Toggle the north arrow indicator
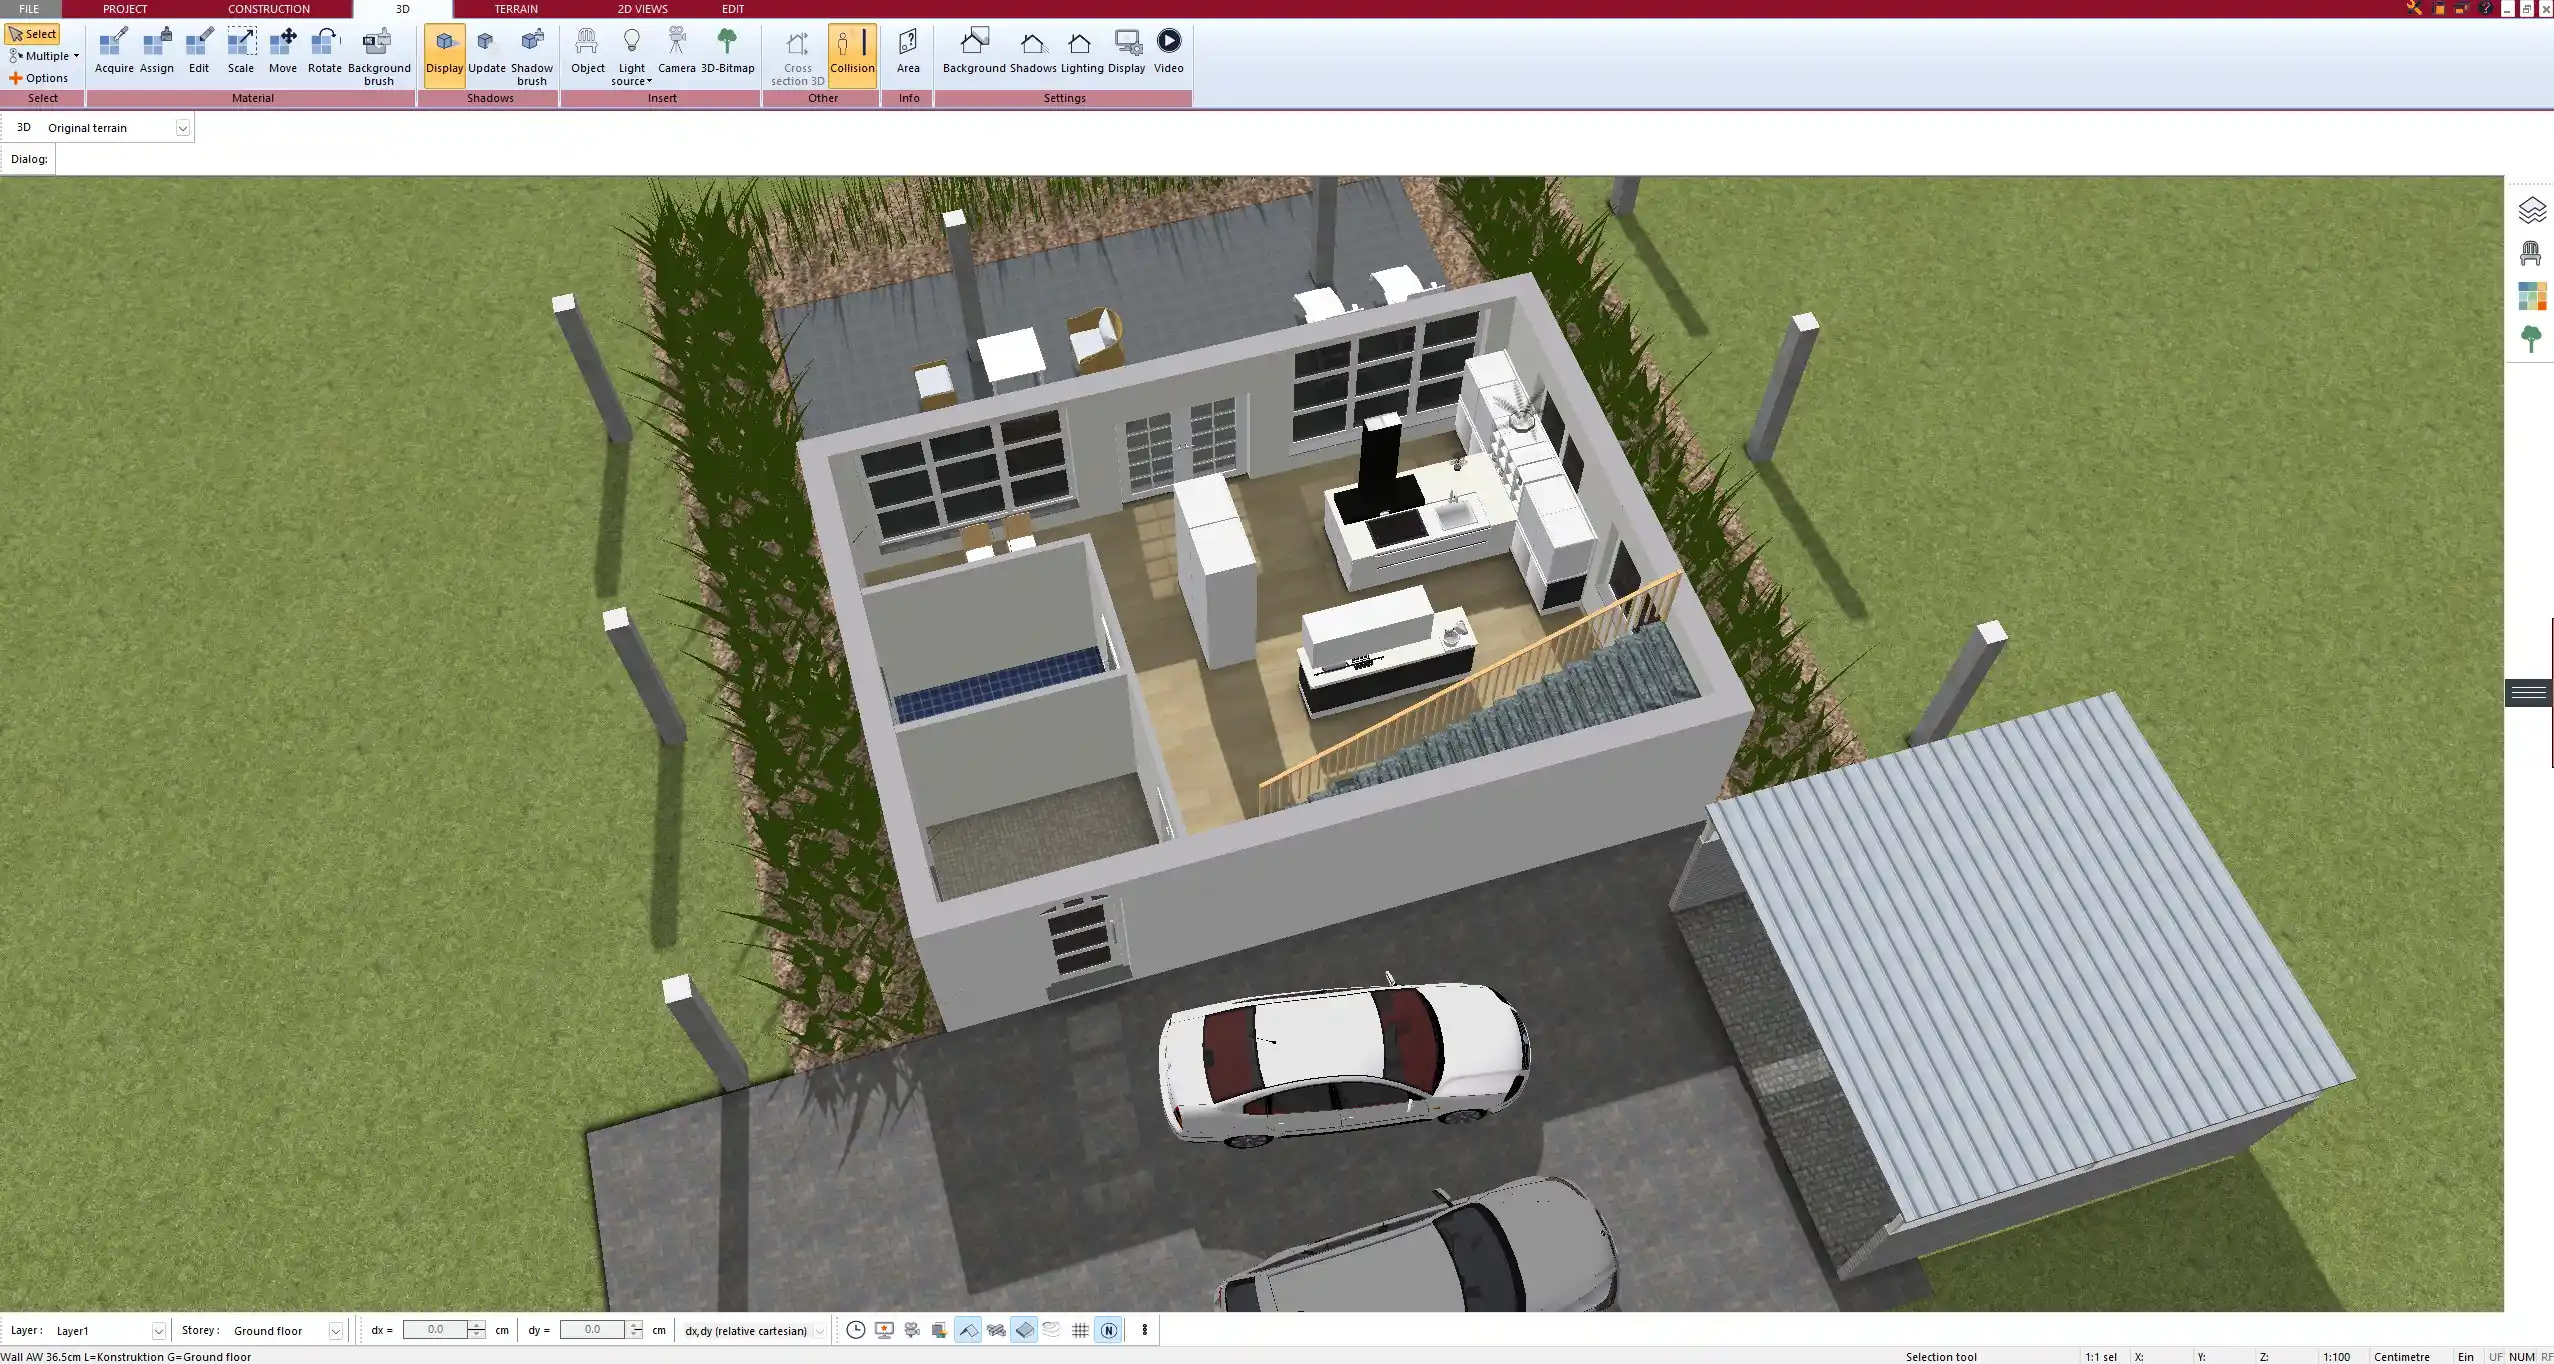 [1109, 1330]
